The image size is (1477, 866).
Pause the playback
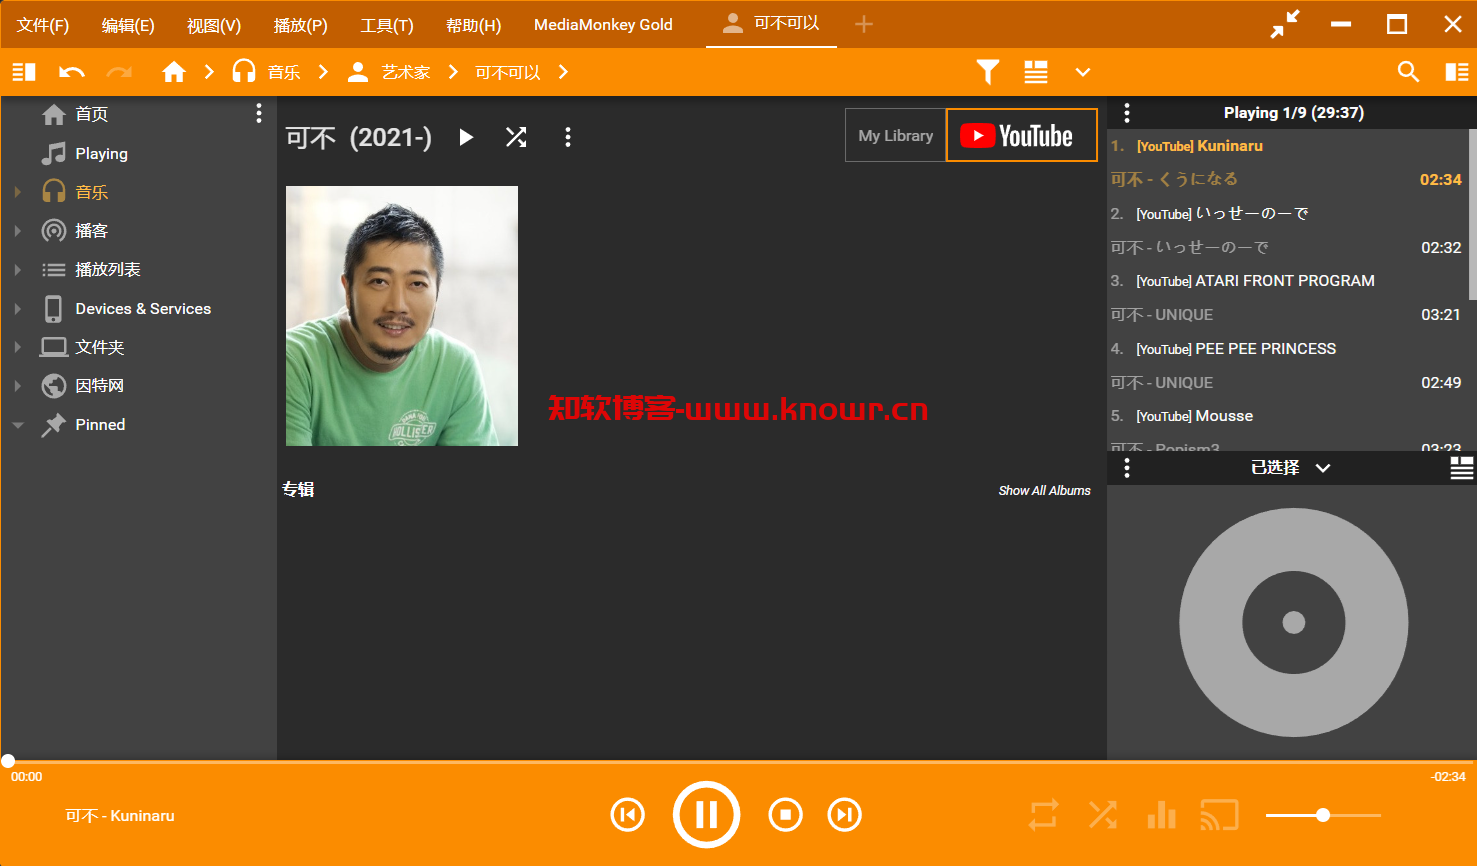(706, 815)
